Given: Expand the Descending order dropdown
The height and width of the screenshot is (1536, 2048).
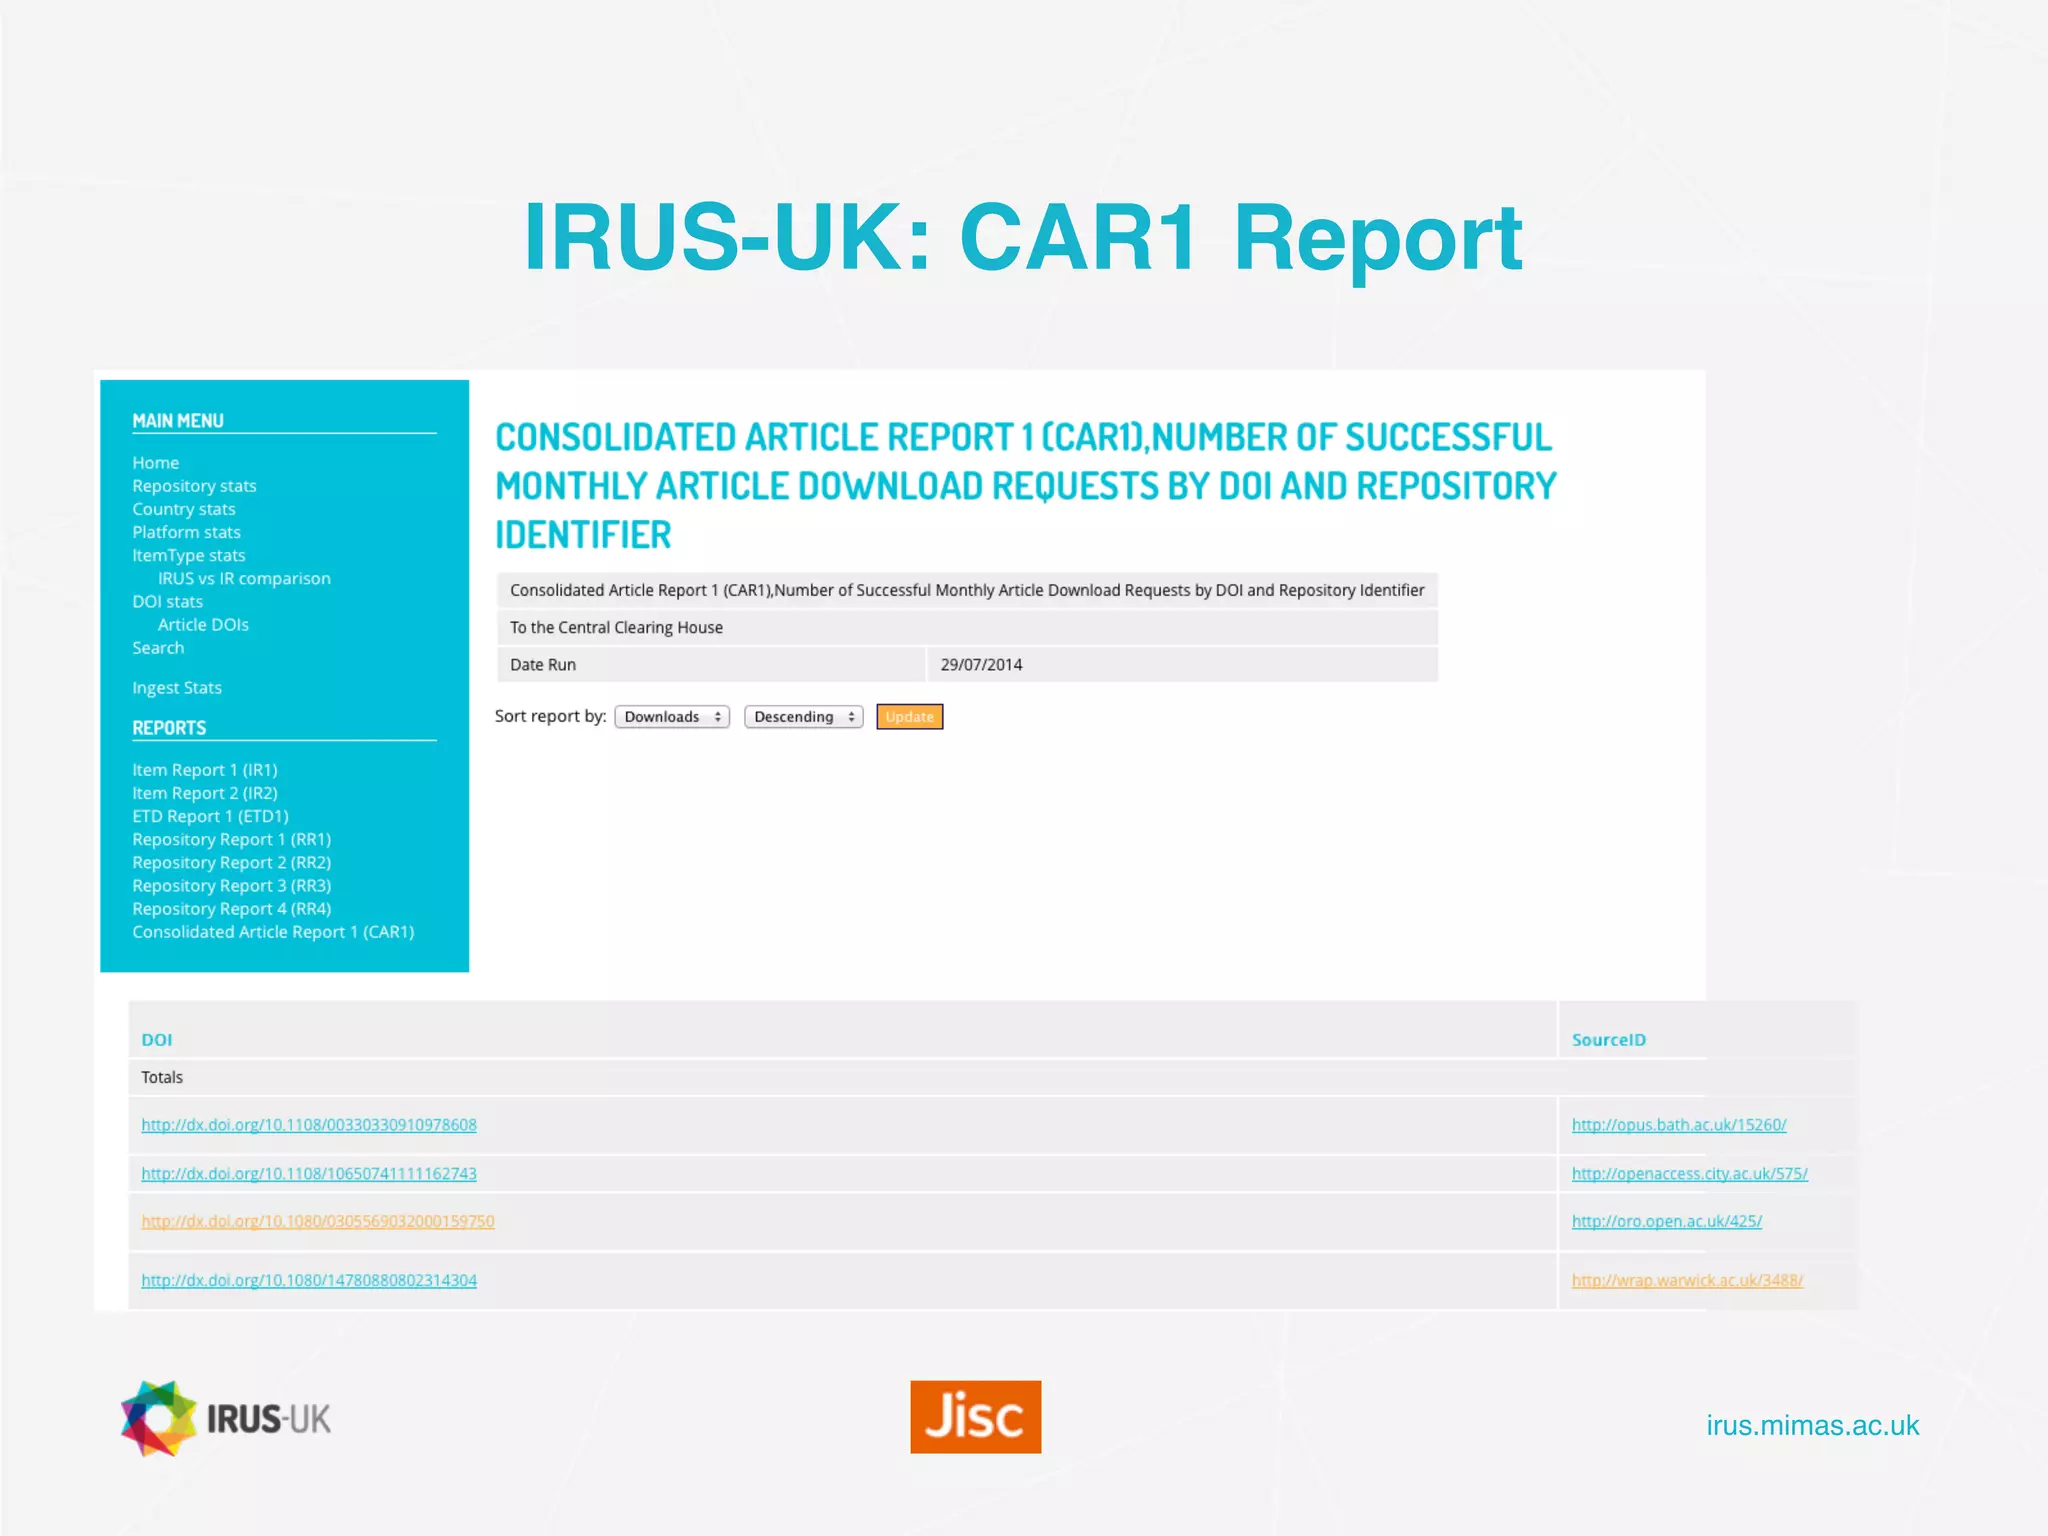Looking at the screenshot, I should (x=803, y=717).
